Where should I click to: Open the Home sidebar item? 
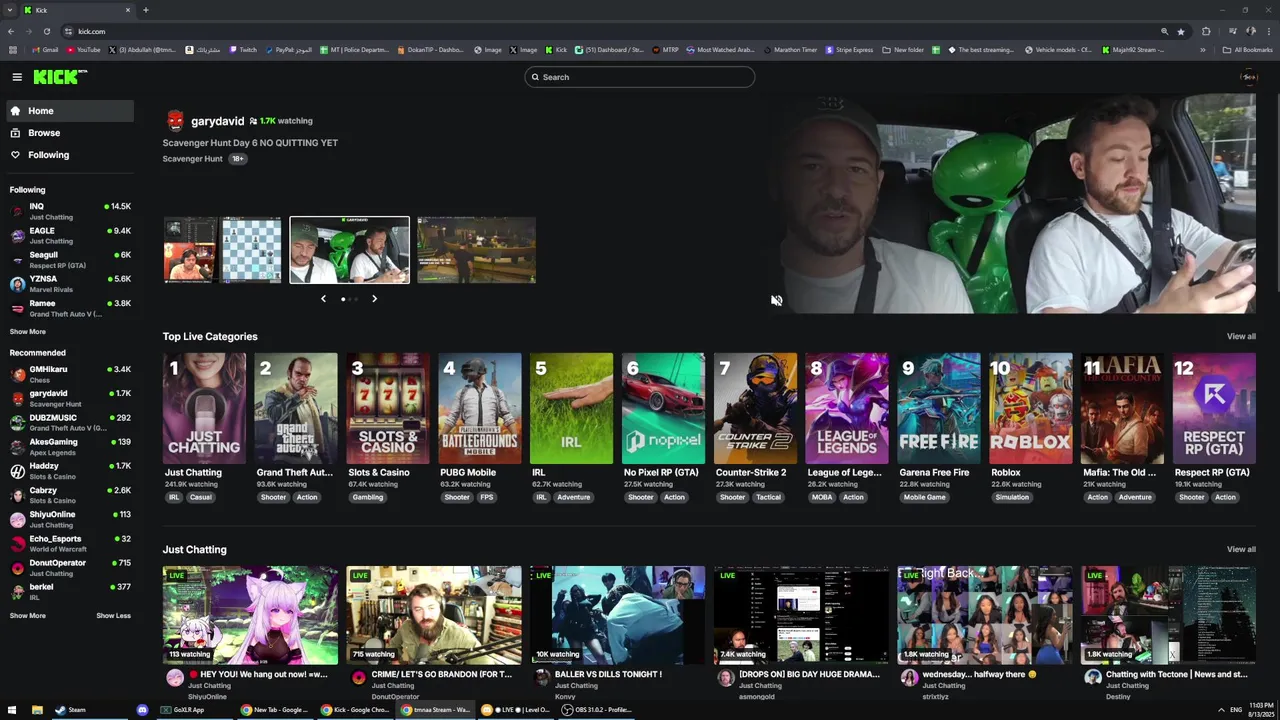point(69,111)
